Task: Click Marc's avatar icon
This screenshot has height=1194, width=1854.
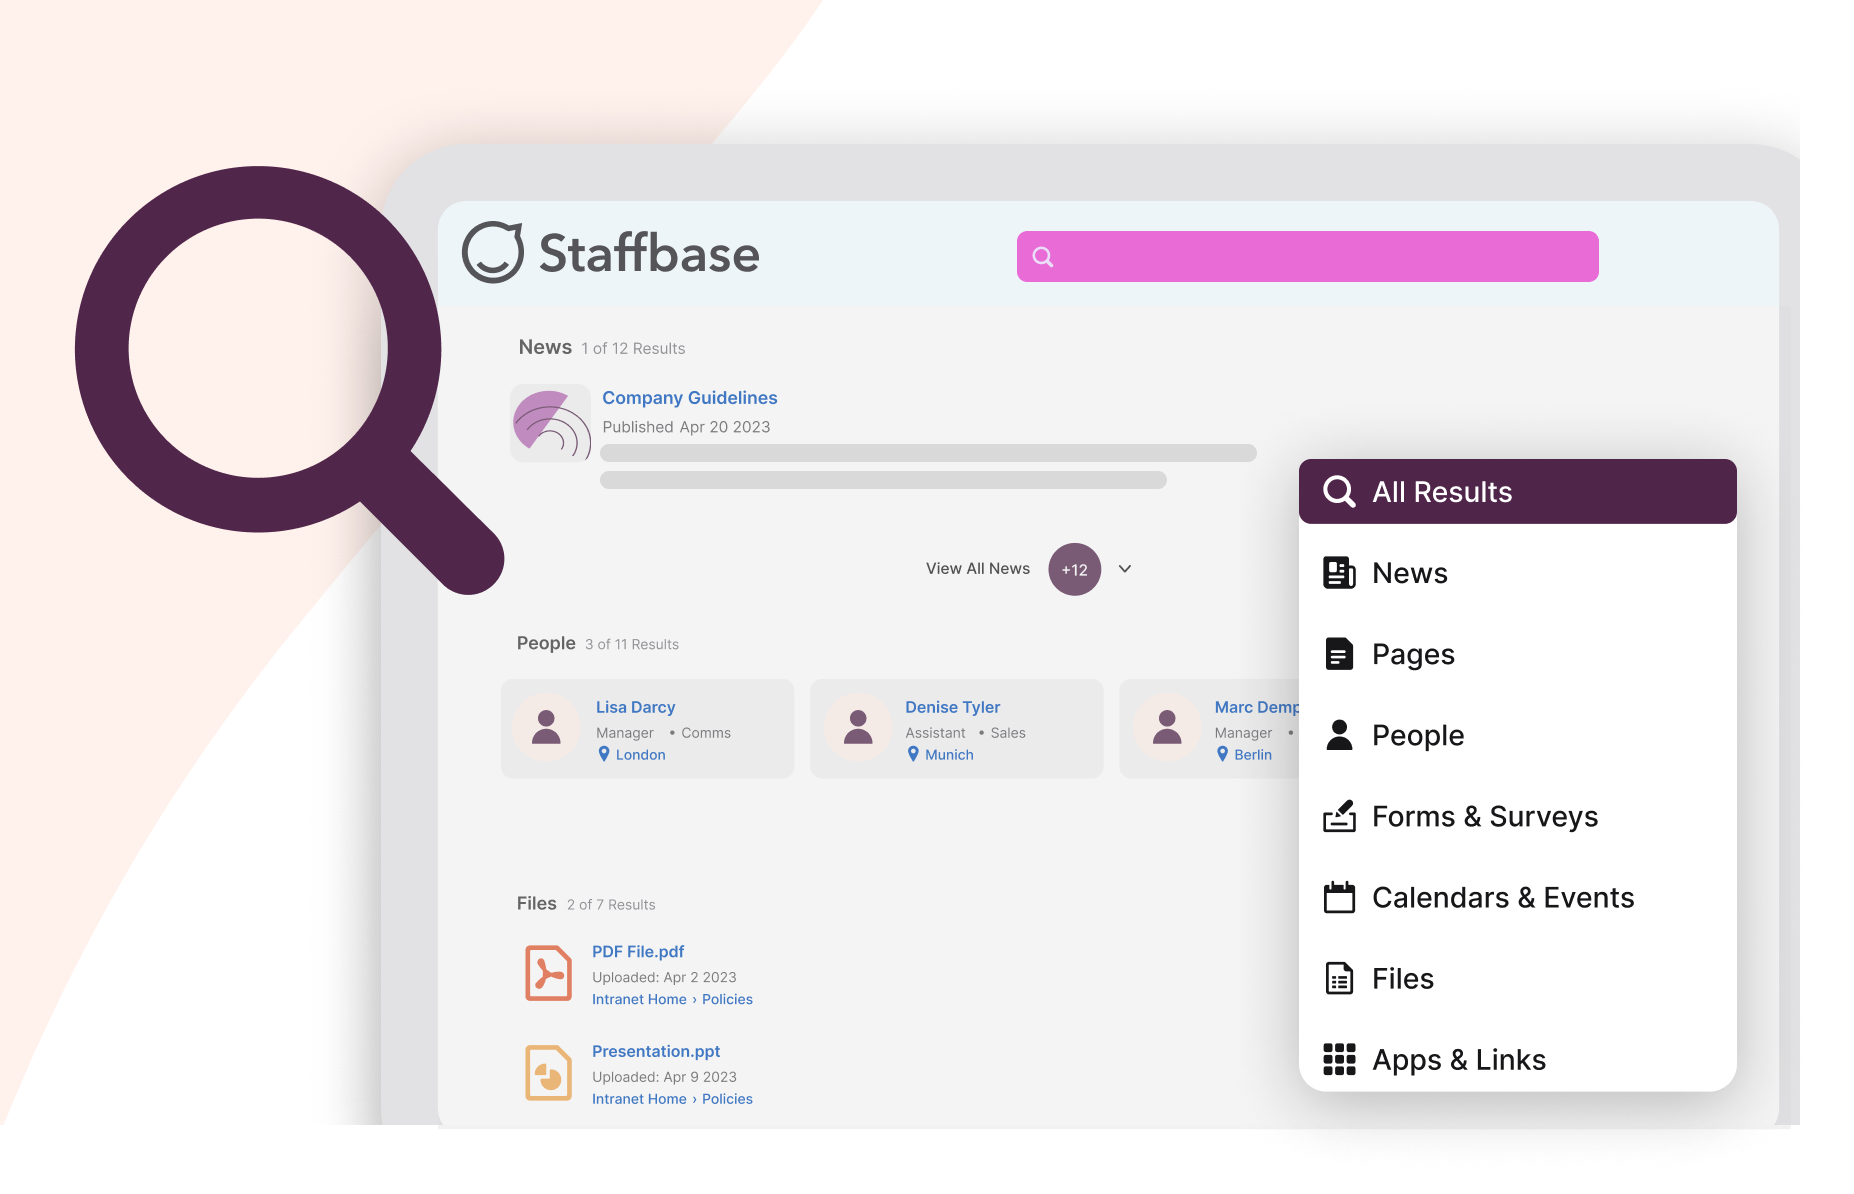Action: point(1167,727)
